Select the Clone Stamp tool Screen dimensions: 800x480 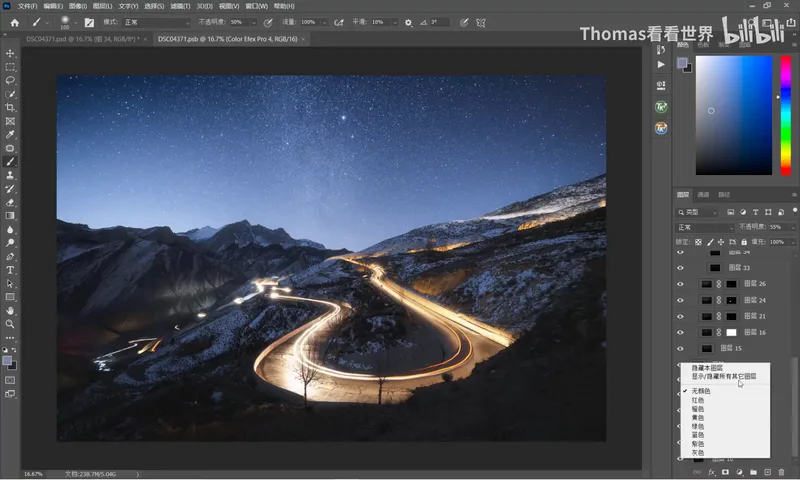[x=10, y=175]
